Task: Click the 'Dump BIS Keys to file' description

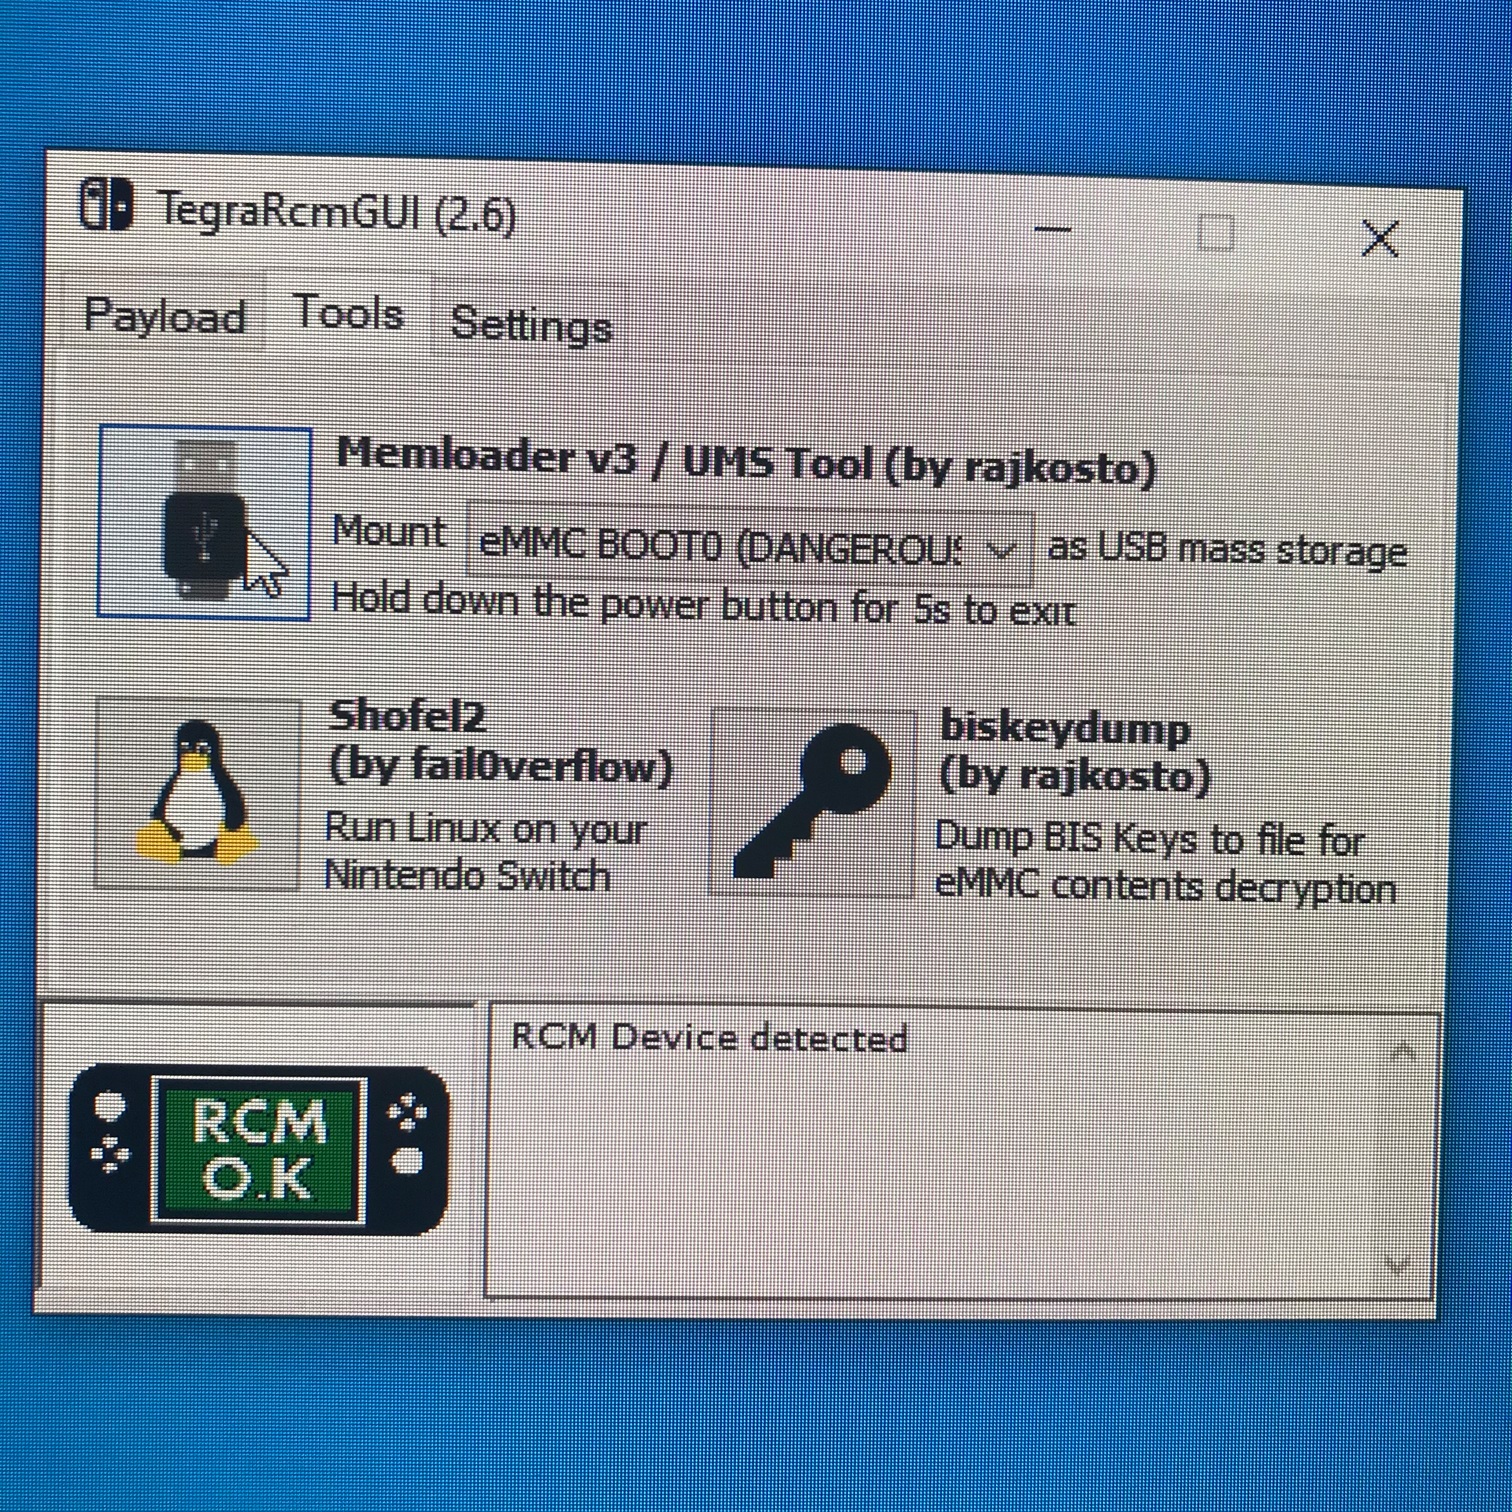Action: tap(1165, 863)
